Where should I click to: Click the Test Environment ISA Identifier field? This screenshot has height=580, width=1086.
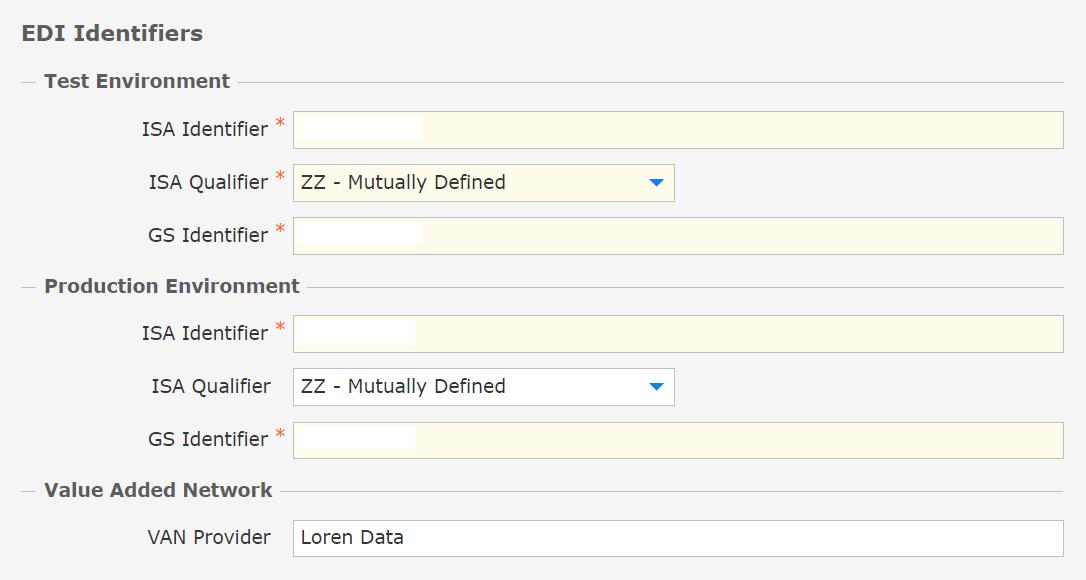point(678,130)
